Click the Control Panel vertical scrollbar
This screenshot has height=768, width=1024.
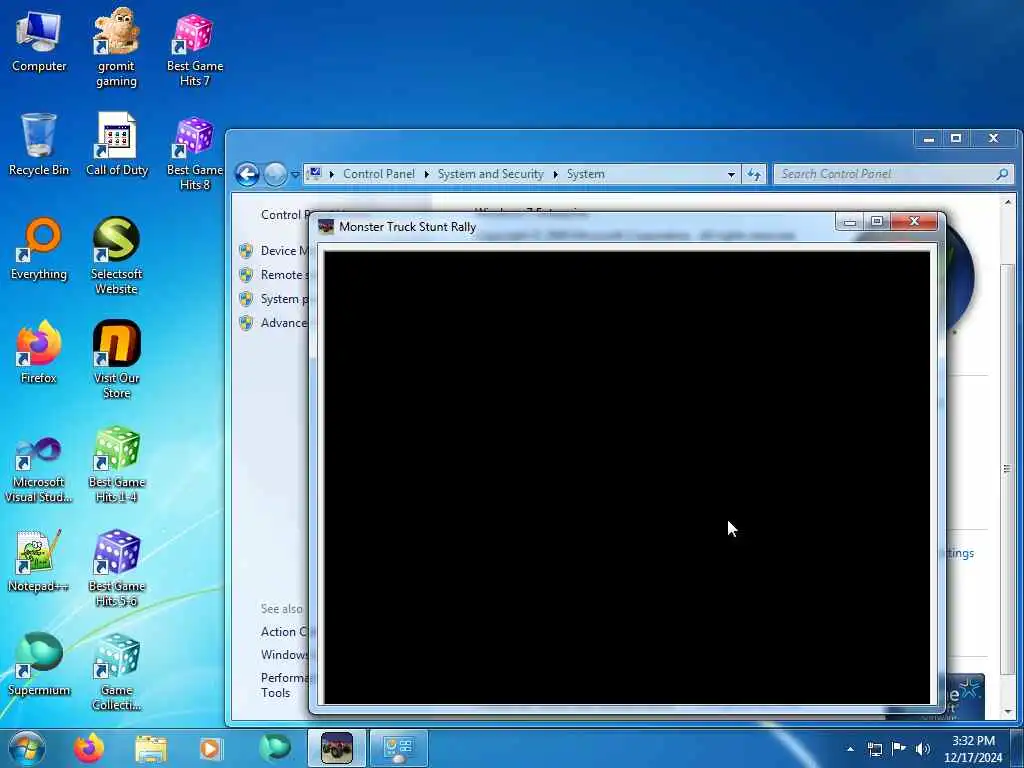pos(1007,469)
